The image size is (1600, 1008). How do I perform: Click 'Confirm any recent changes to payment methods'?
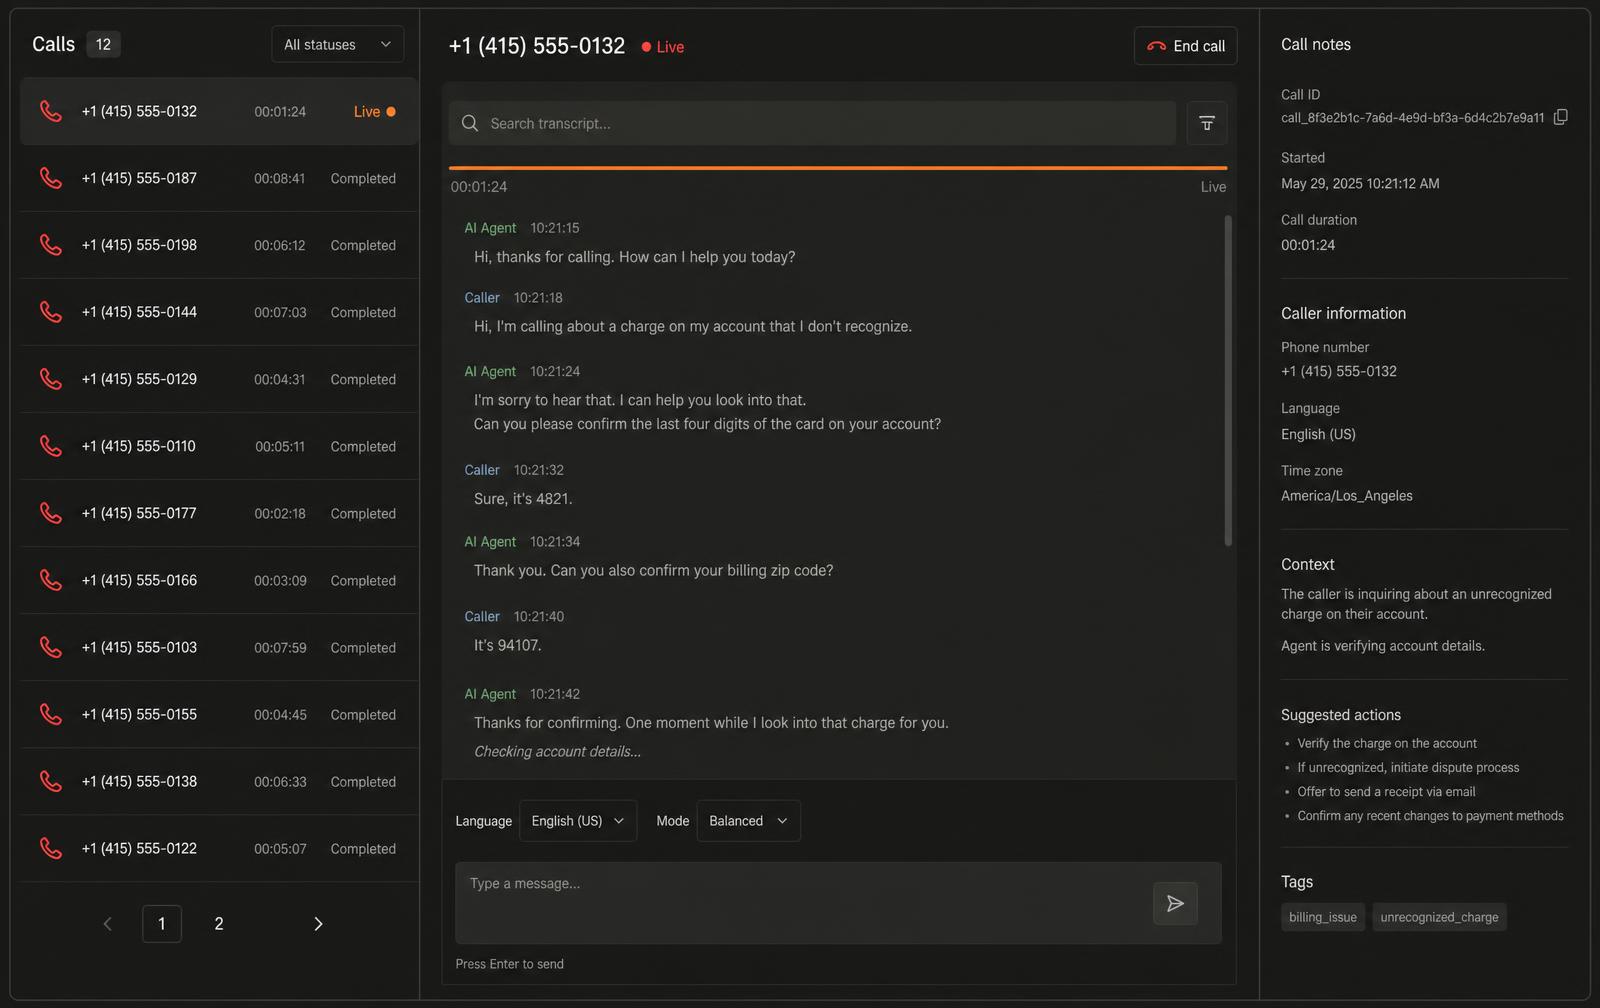point(1430,816)
